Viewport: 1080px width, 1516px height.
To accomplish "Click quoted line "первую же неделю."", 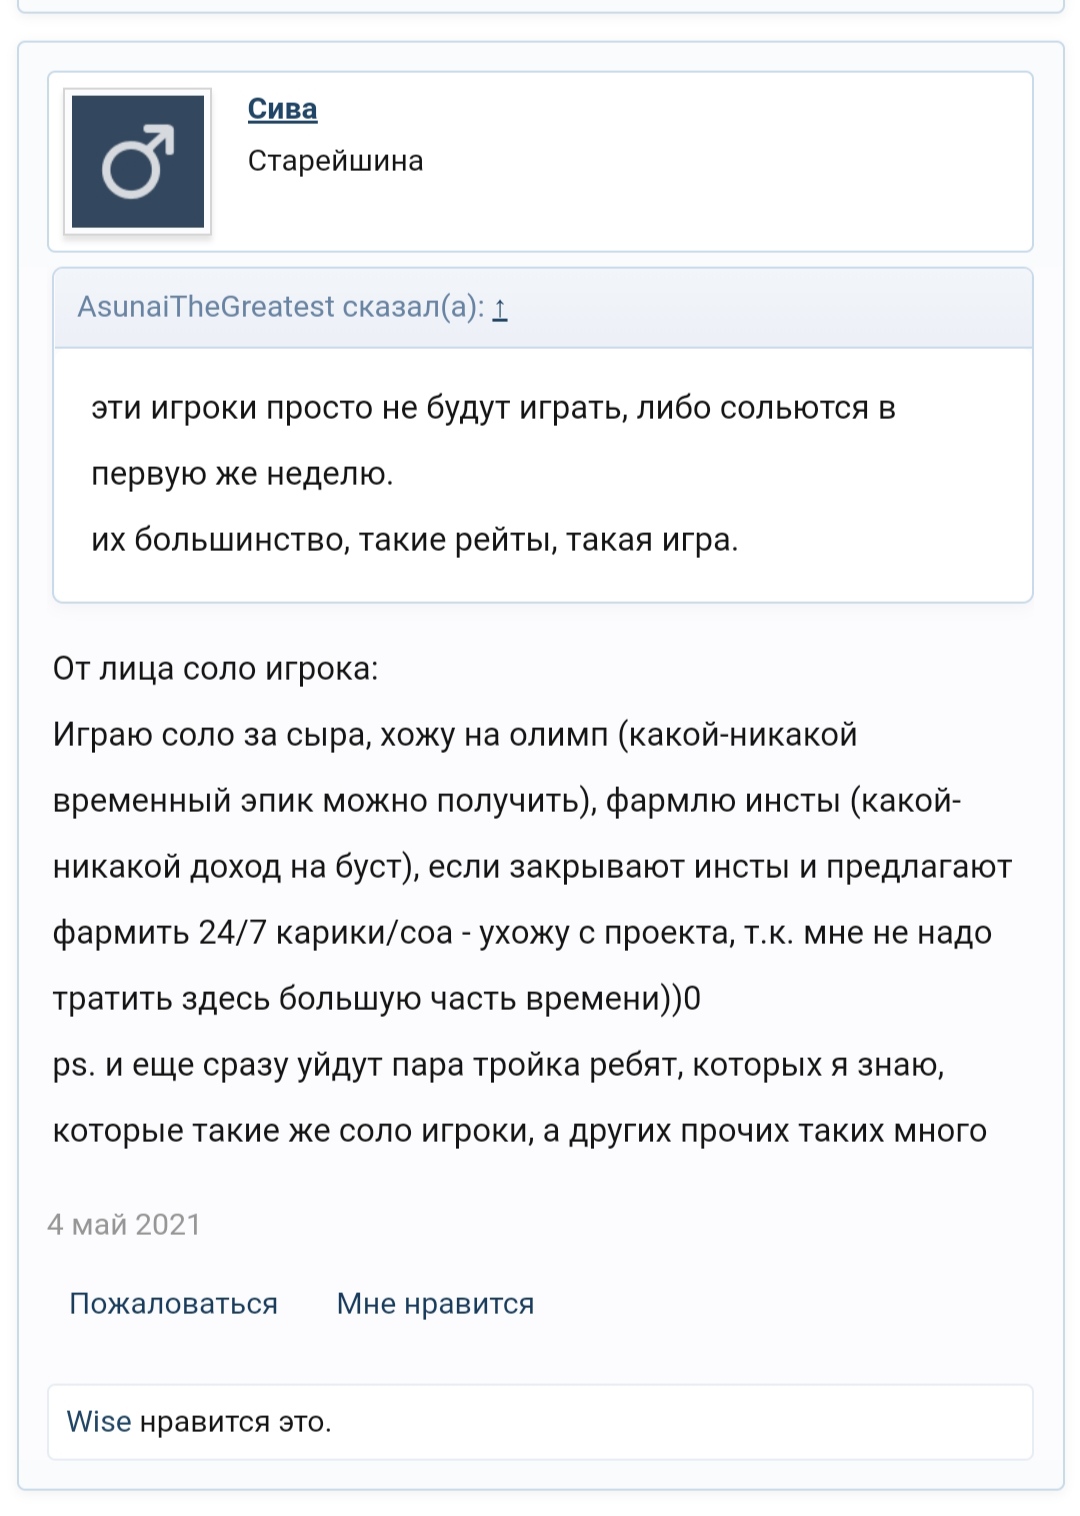I will click(242, 474).
